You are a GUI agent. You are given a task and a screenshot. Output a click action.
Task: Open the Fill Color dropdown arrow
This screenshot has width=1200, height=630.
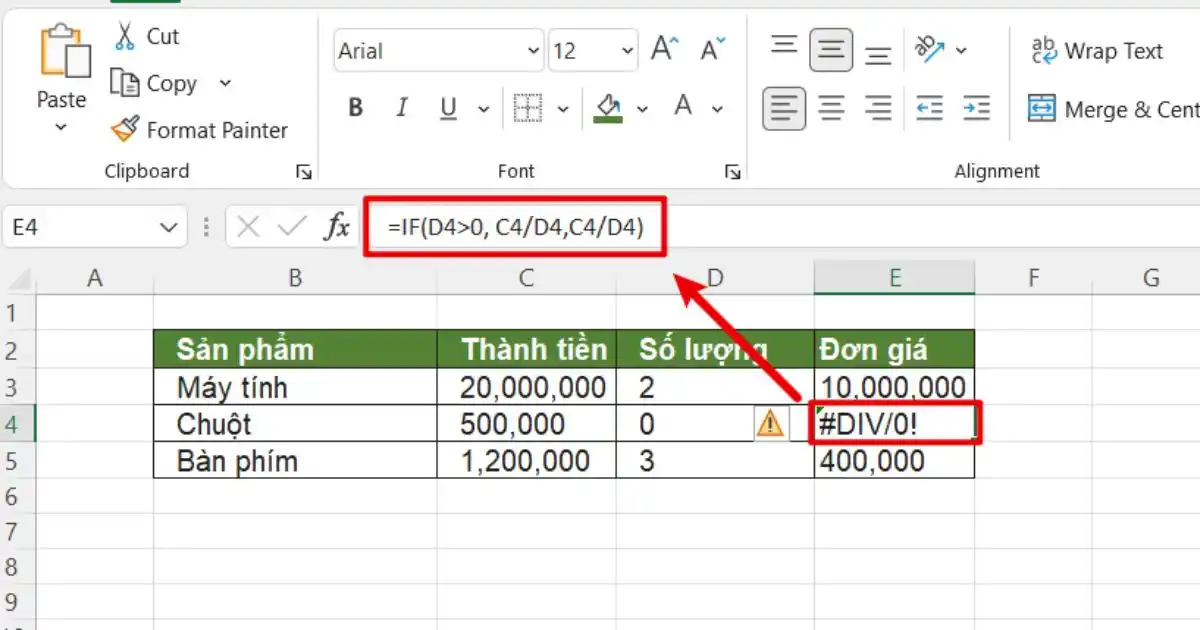click(642, 108)
